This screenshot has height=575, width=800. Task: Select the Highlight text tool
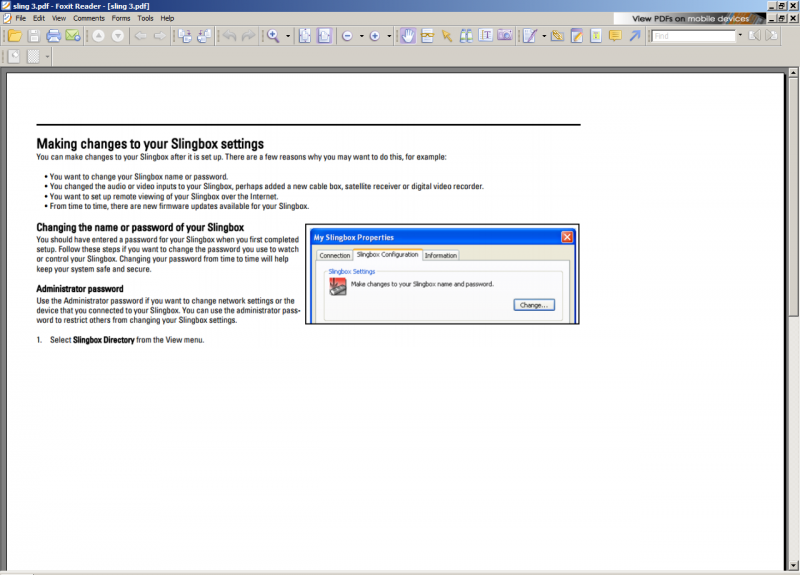pyautogui.click(x=596, y=36)
